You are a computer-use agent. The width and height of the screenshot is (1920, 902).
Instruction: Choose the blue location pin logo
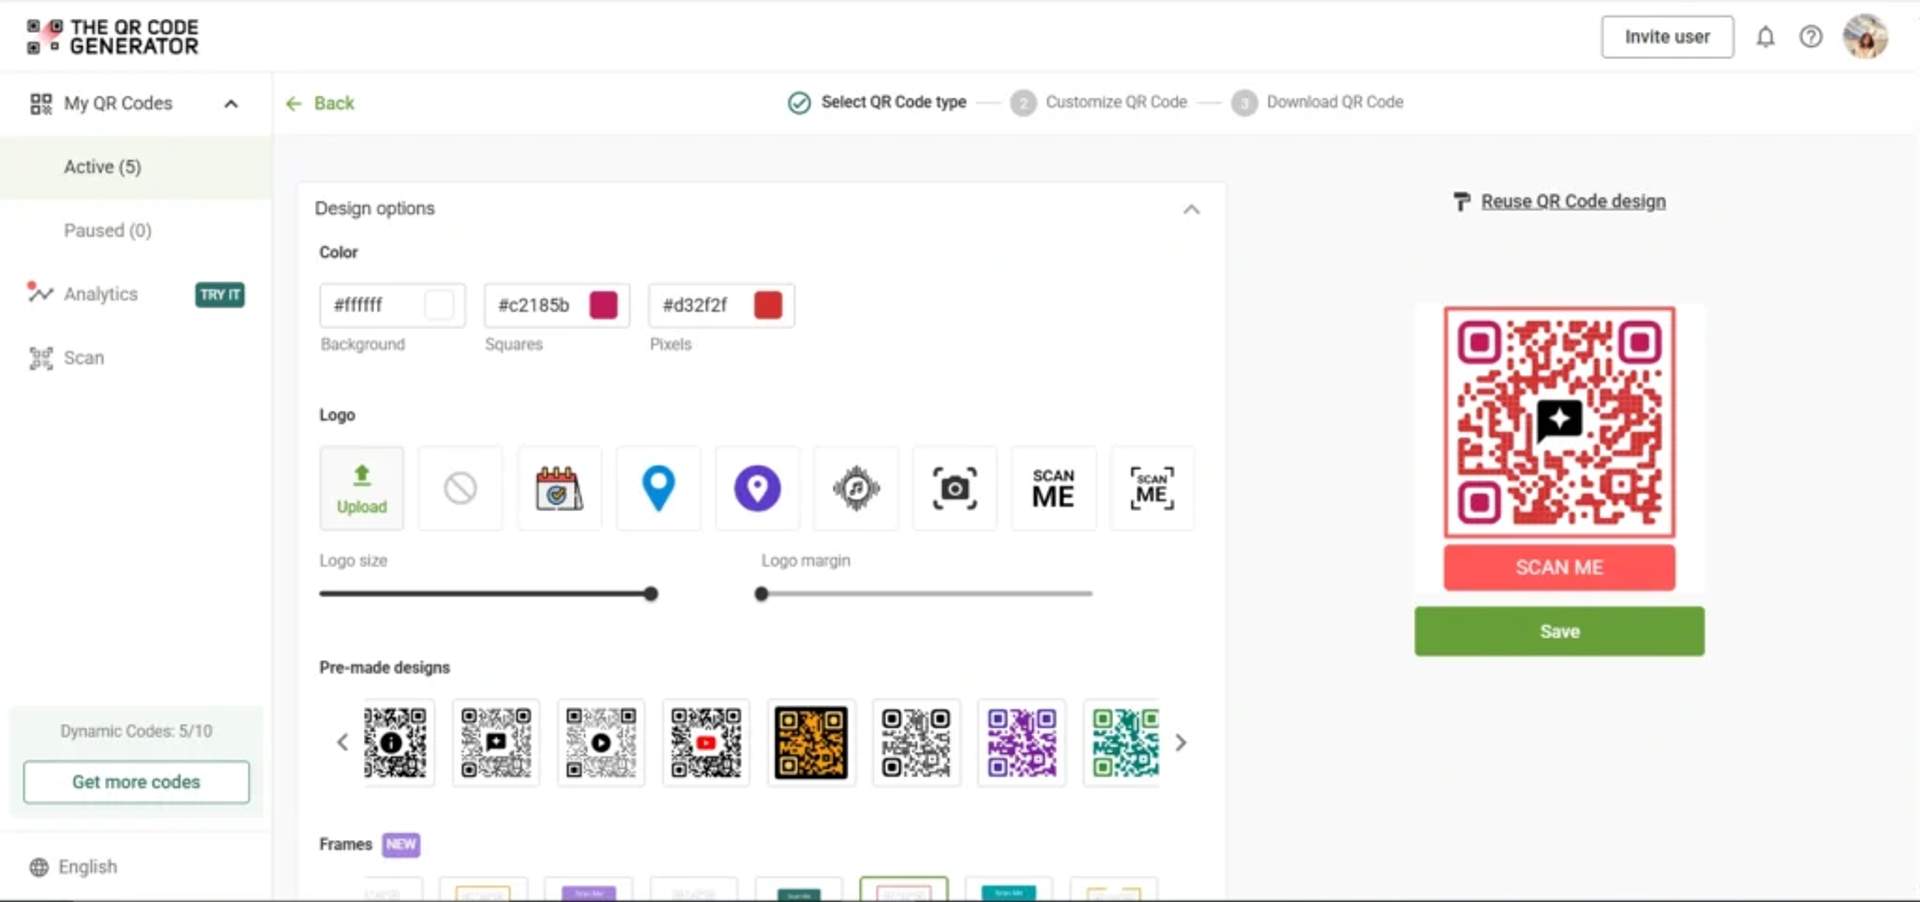658,488
